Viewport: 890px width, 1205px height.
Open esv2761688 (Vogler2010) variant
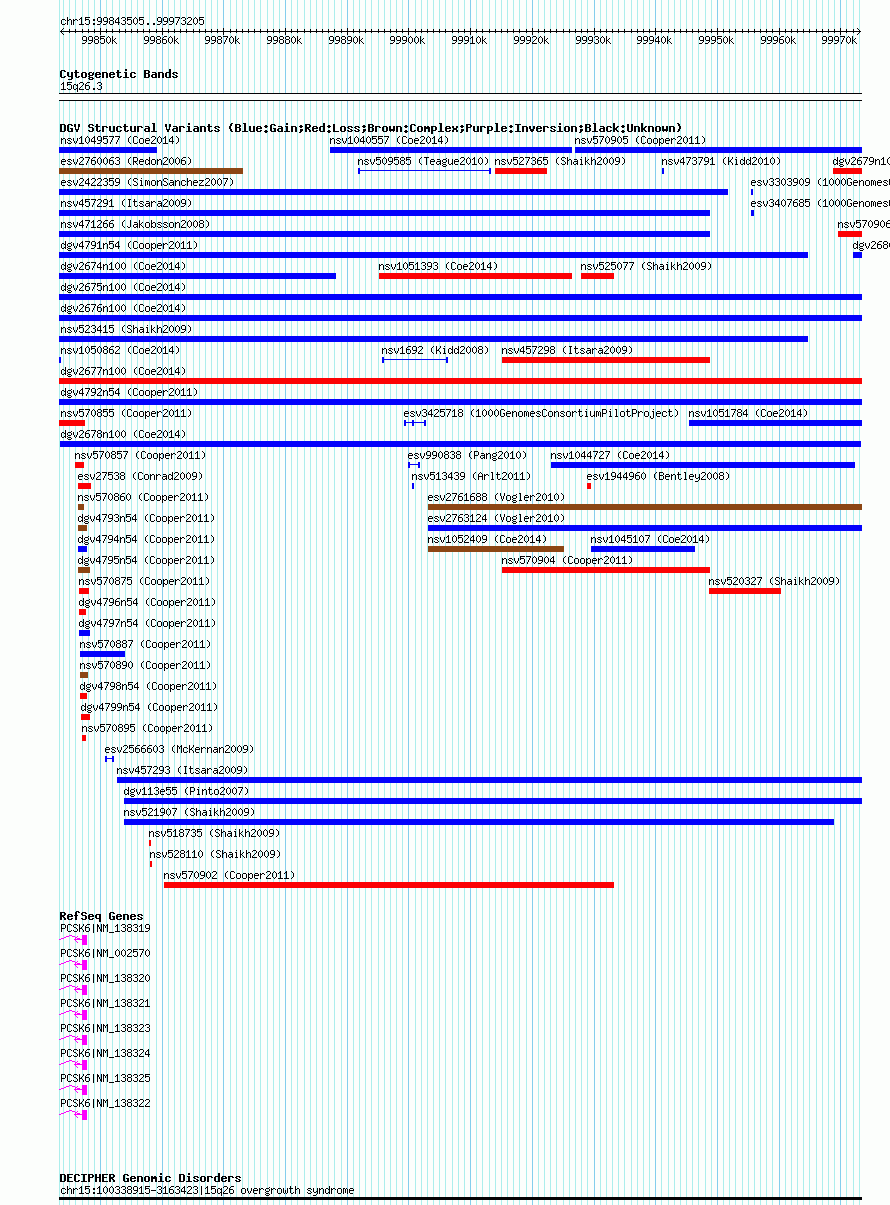click(x=496, y=498)
